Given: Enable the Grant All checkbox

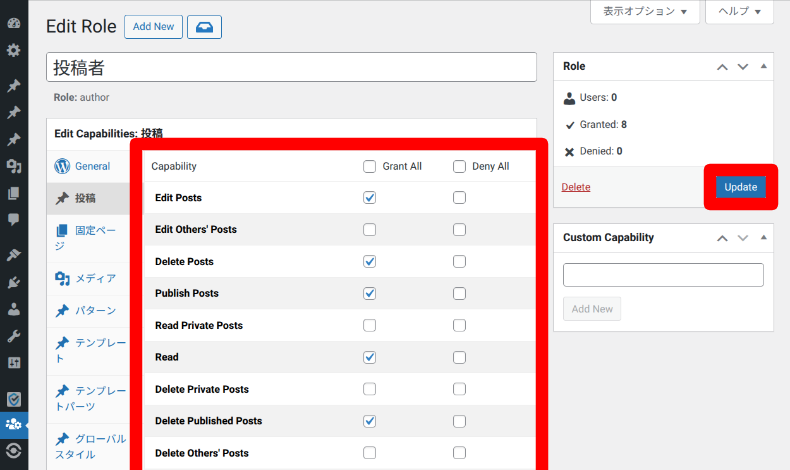Looking at the screenshot, I should click(370, 166).
